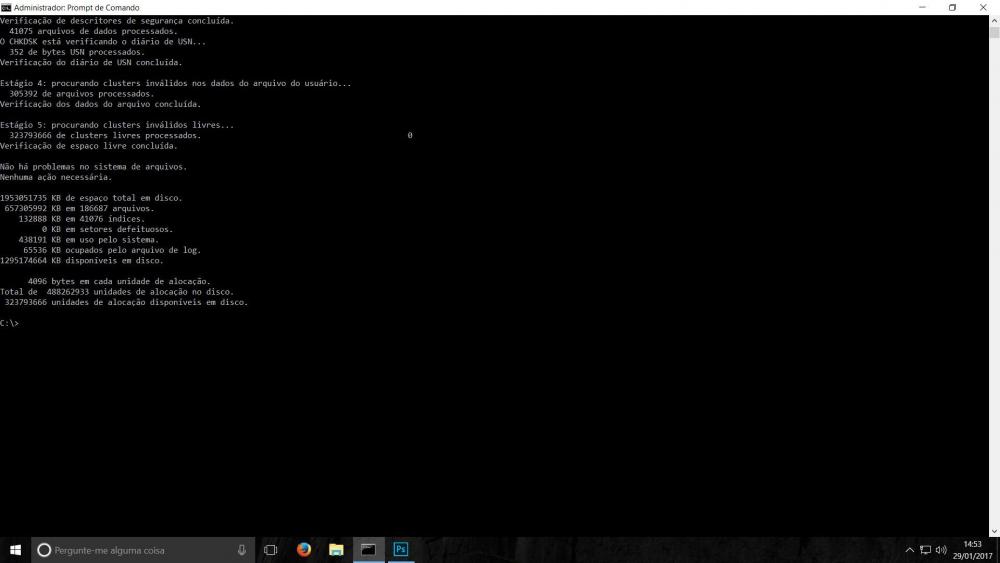Viewport: 1000px width, 563px height.
Task: Click '323793666 de clusters livres processados' line
Action: pos(105,135)
